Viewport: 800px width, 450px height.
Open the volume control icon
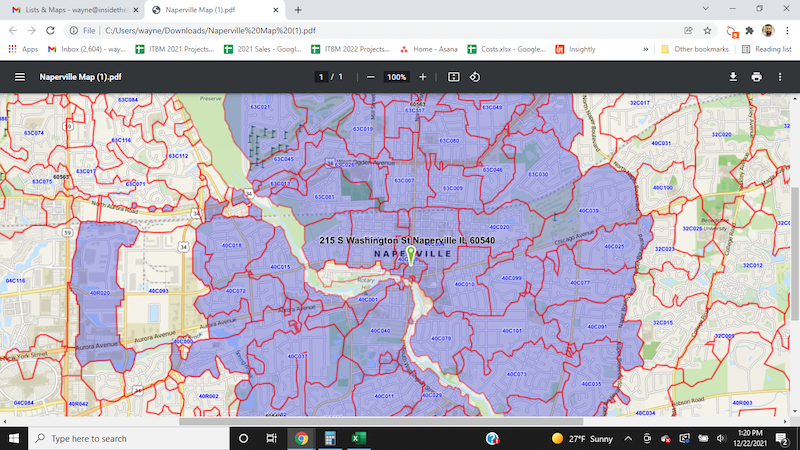tap(720, 438)
